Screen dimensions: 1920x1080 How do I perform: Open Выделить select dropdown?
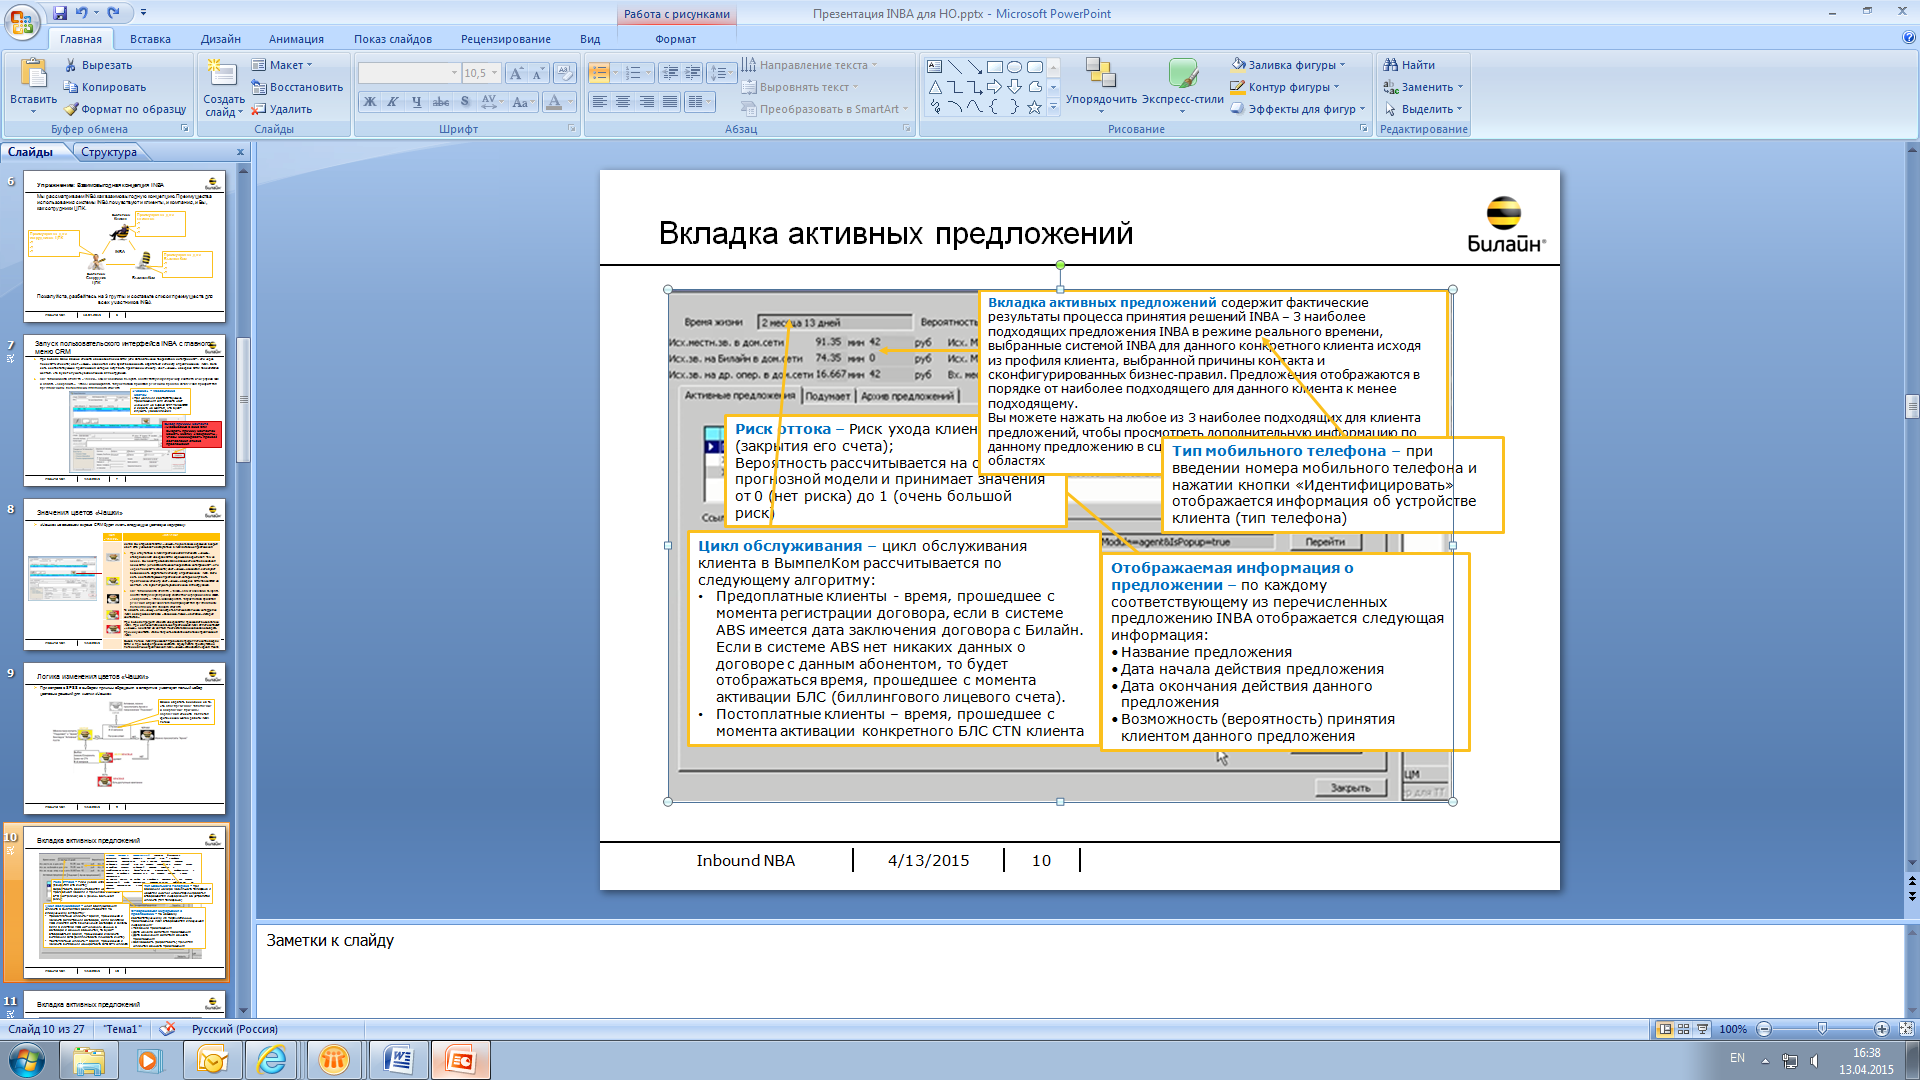(x=1423, y=109)
